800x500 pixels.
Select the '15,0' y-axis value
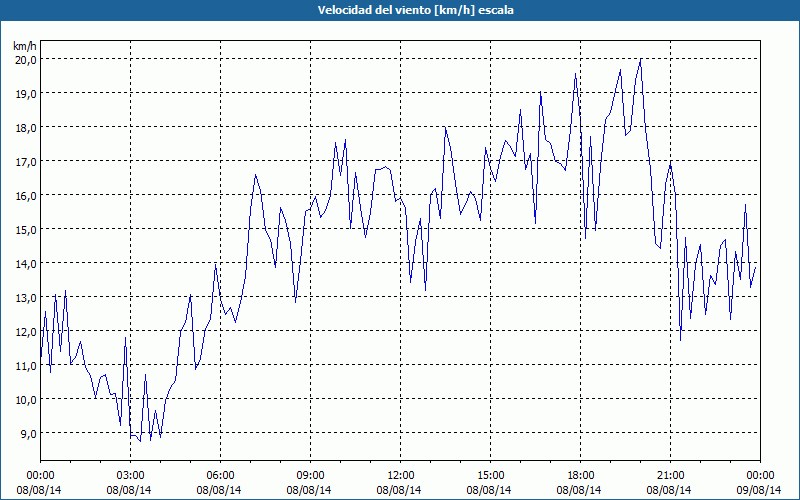26,229
